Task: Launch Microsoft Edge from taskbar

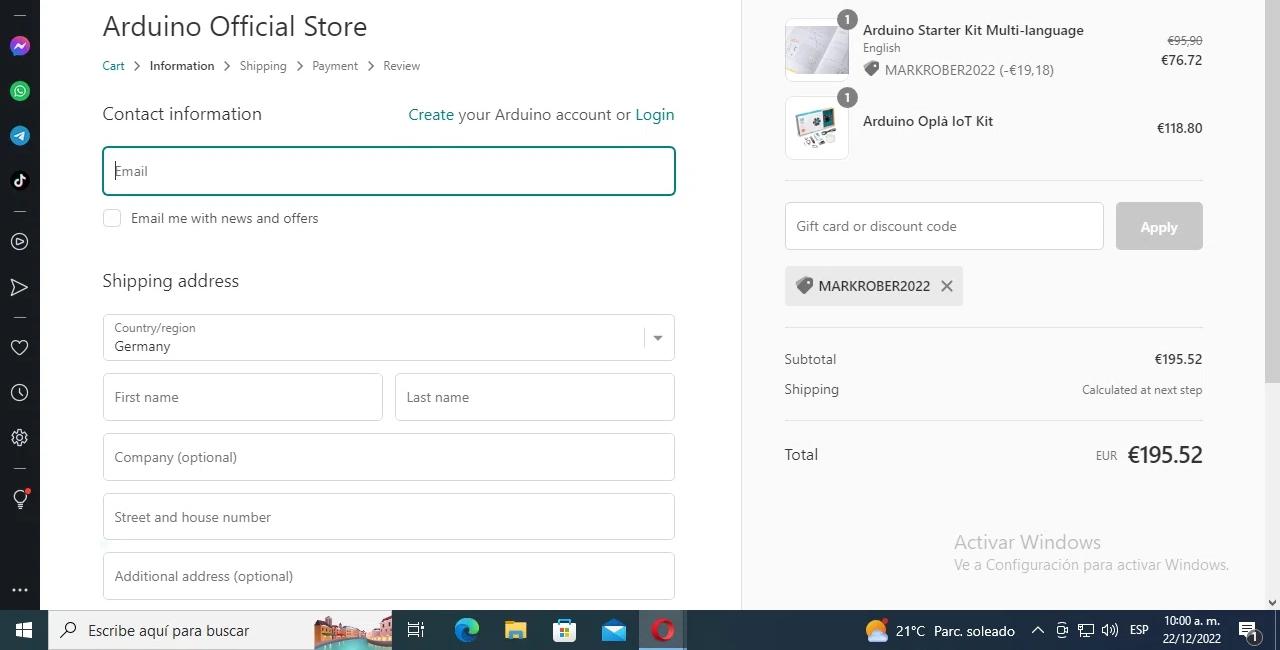Action: click(466, 630)
